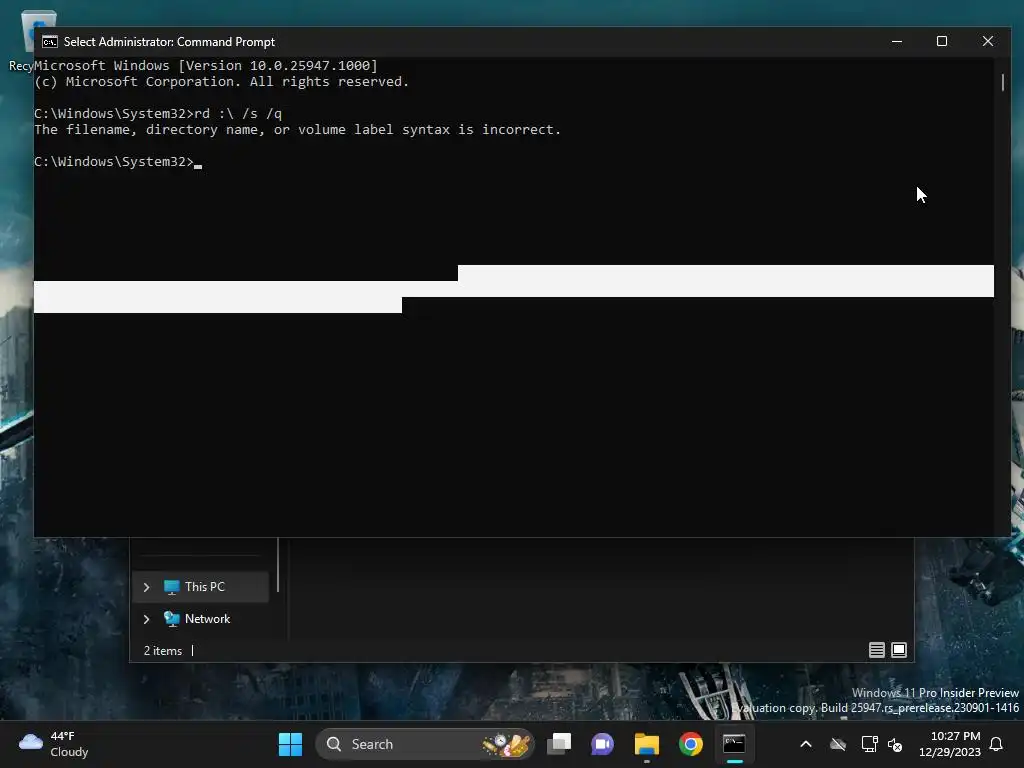
Task: Open the Windows Start menu
Action: pos(290,744)
